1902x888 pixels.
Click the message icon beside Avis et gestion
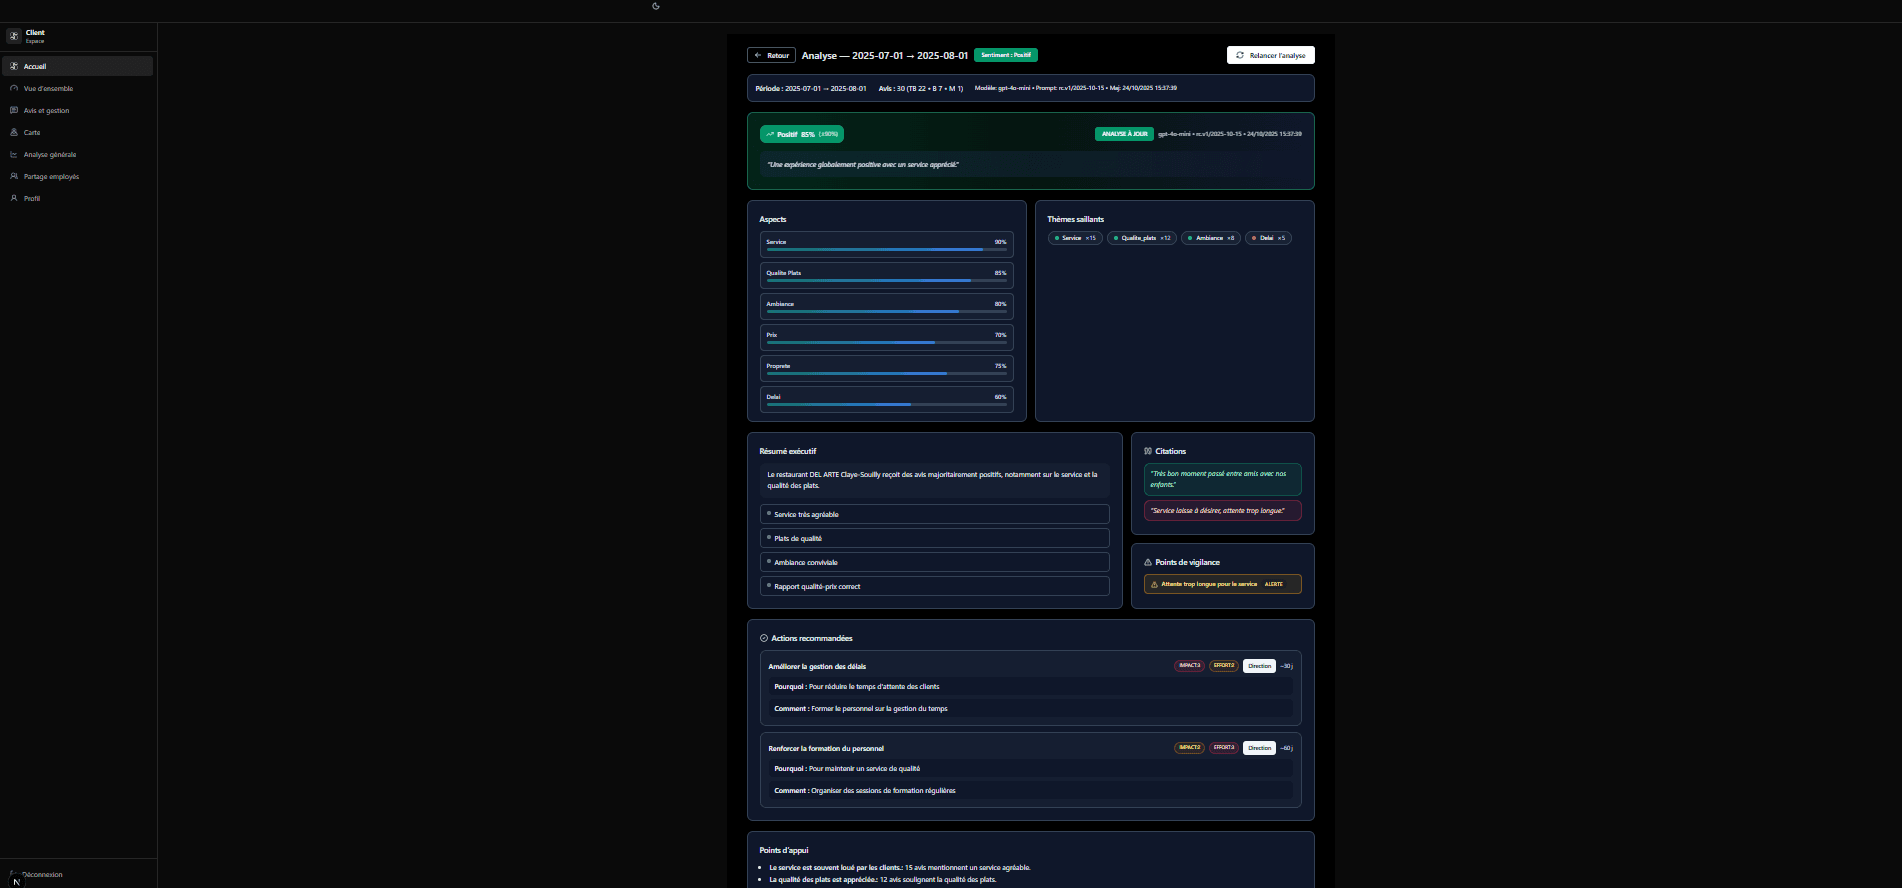[14, 110]
